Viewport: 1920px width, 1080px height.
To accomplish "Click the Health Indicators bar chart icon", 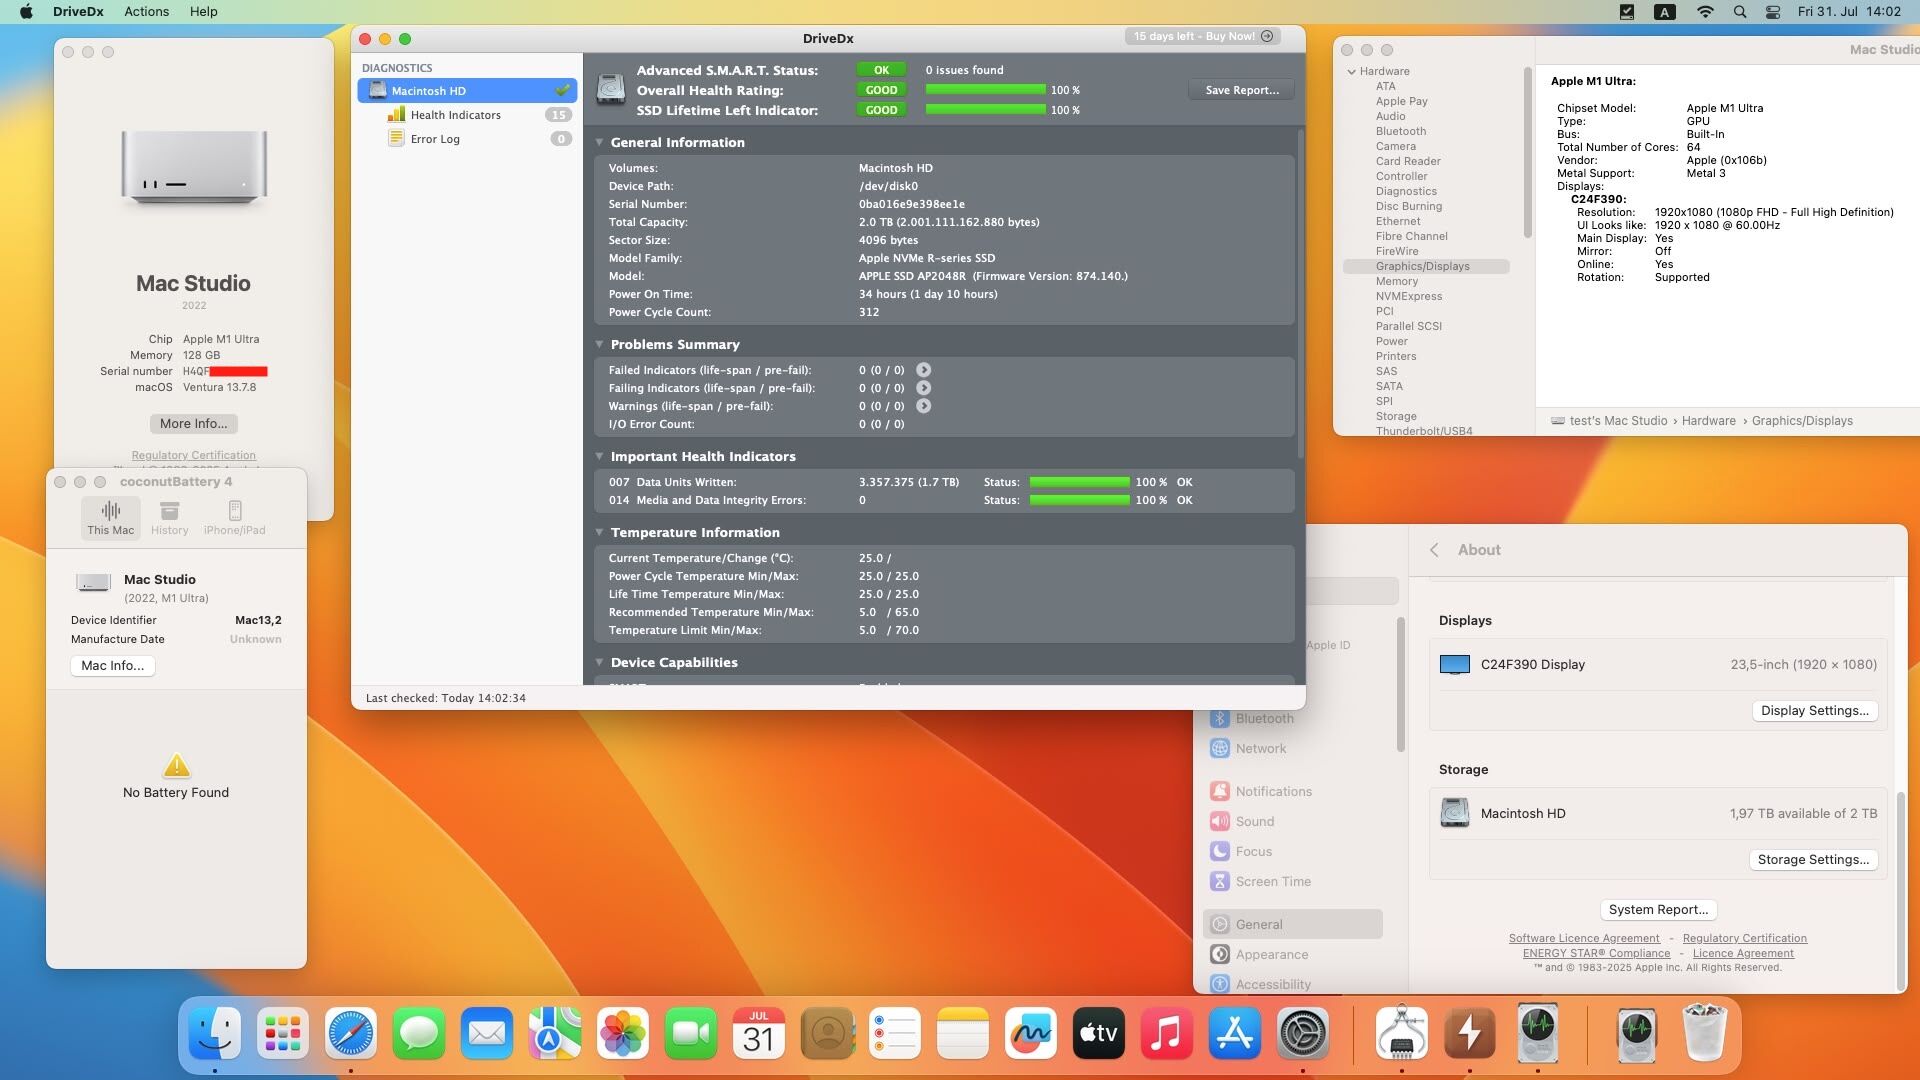I will [x=396, y=115].
